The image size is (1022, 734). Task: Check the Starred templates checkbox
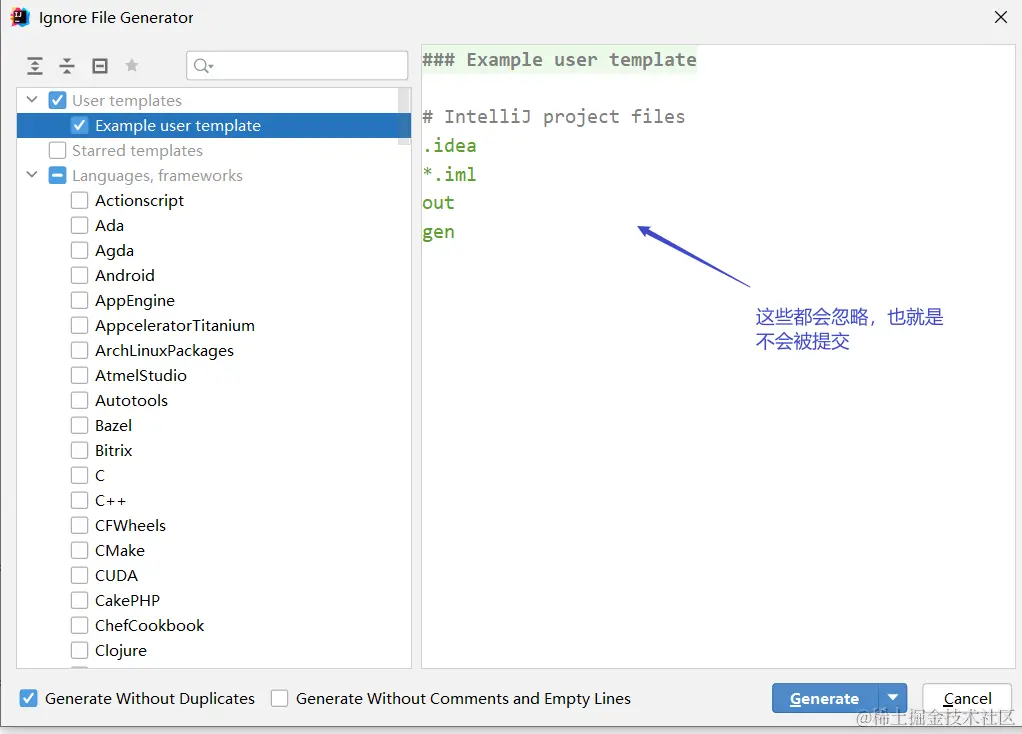pyautogui.click(x=57, y=151)
